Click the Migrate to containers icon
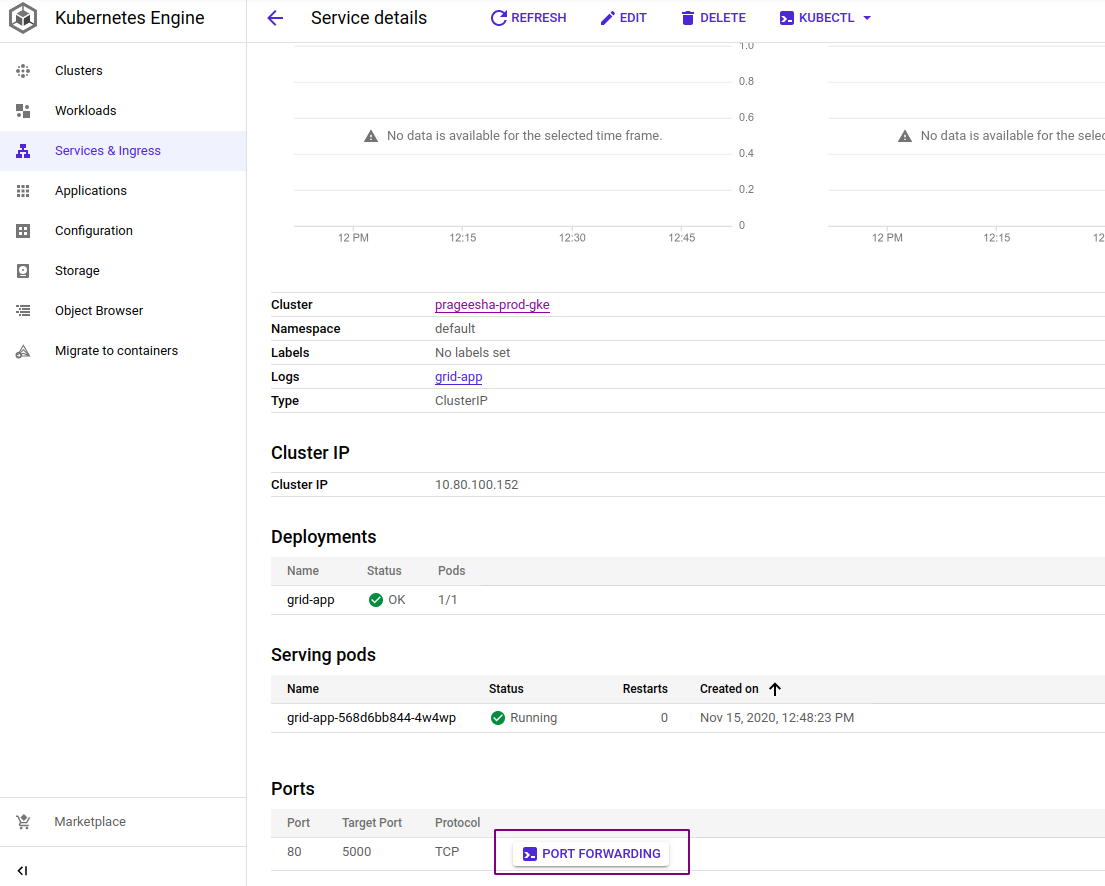 coord(23,351)
